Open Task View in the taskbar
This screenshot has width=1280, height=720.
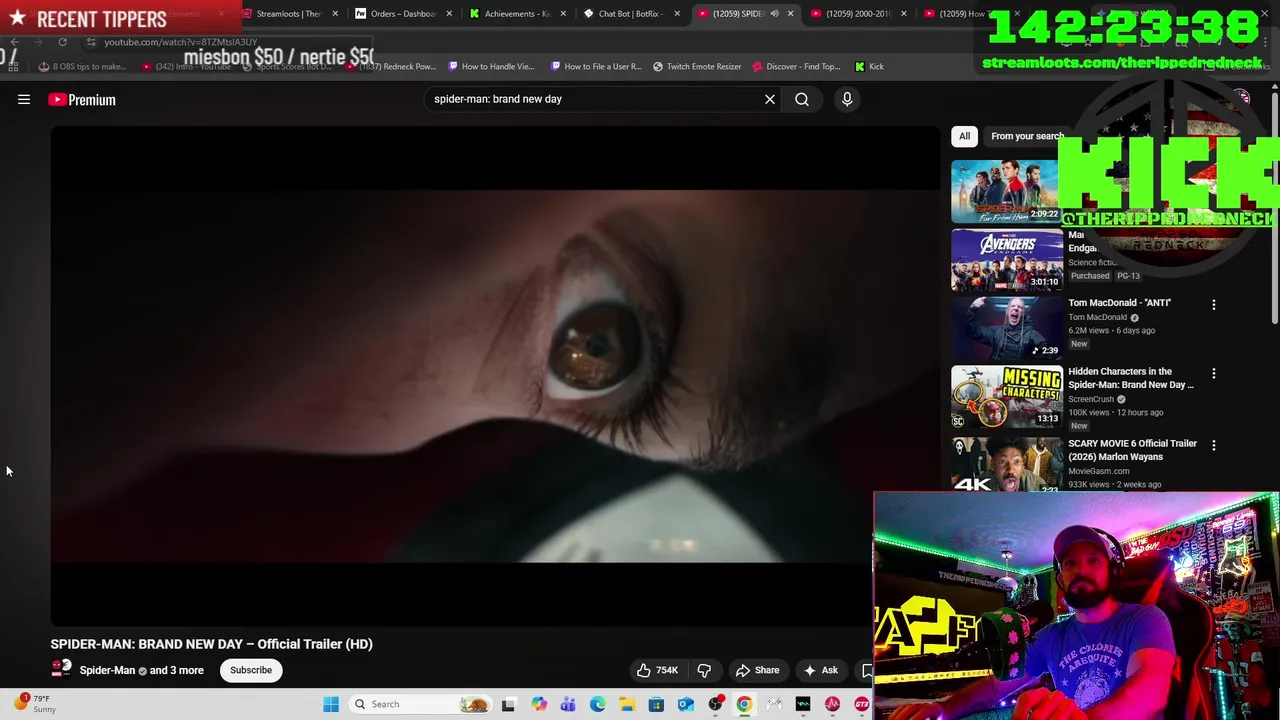[x=508, y=704]
